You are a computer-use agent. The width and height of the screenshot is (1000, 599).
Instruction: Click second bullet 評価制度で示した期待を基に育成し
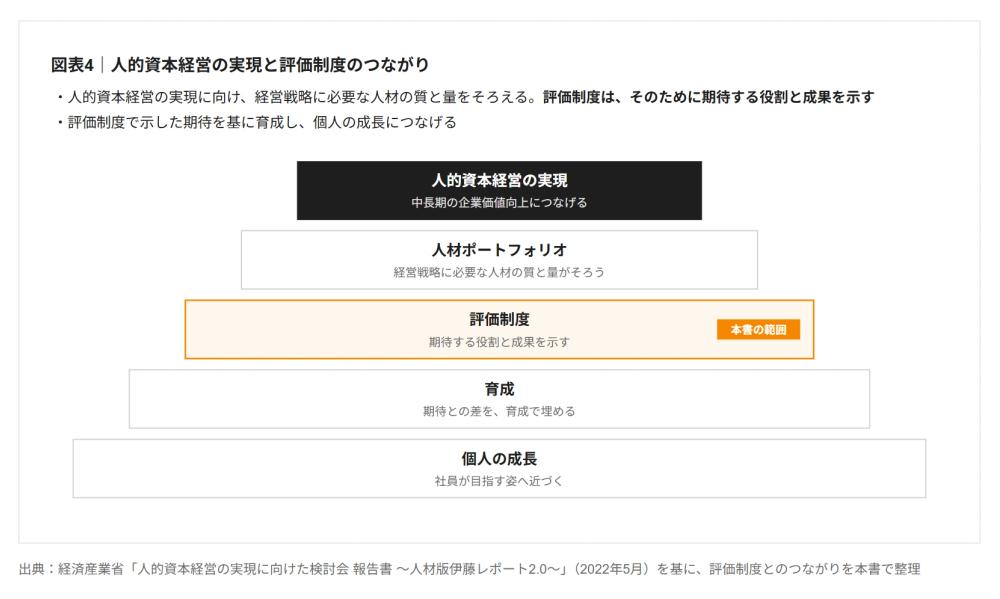[256, 122]
